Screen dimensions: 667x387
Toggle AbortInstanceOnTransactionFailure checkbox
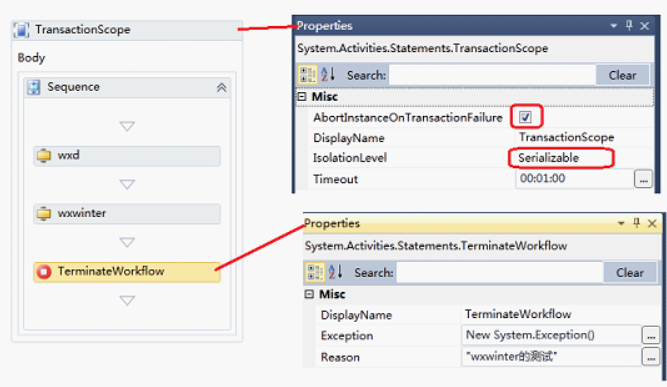(x=525, y=117)
